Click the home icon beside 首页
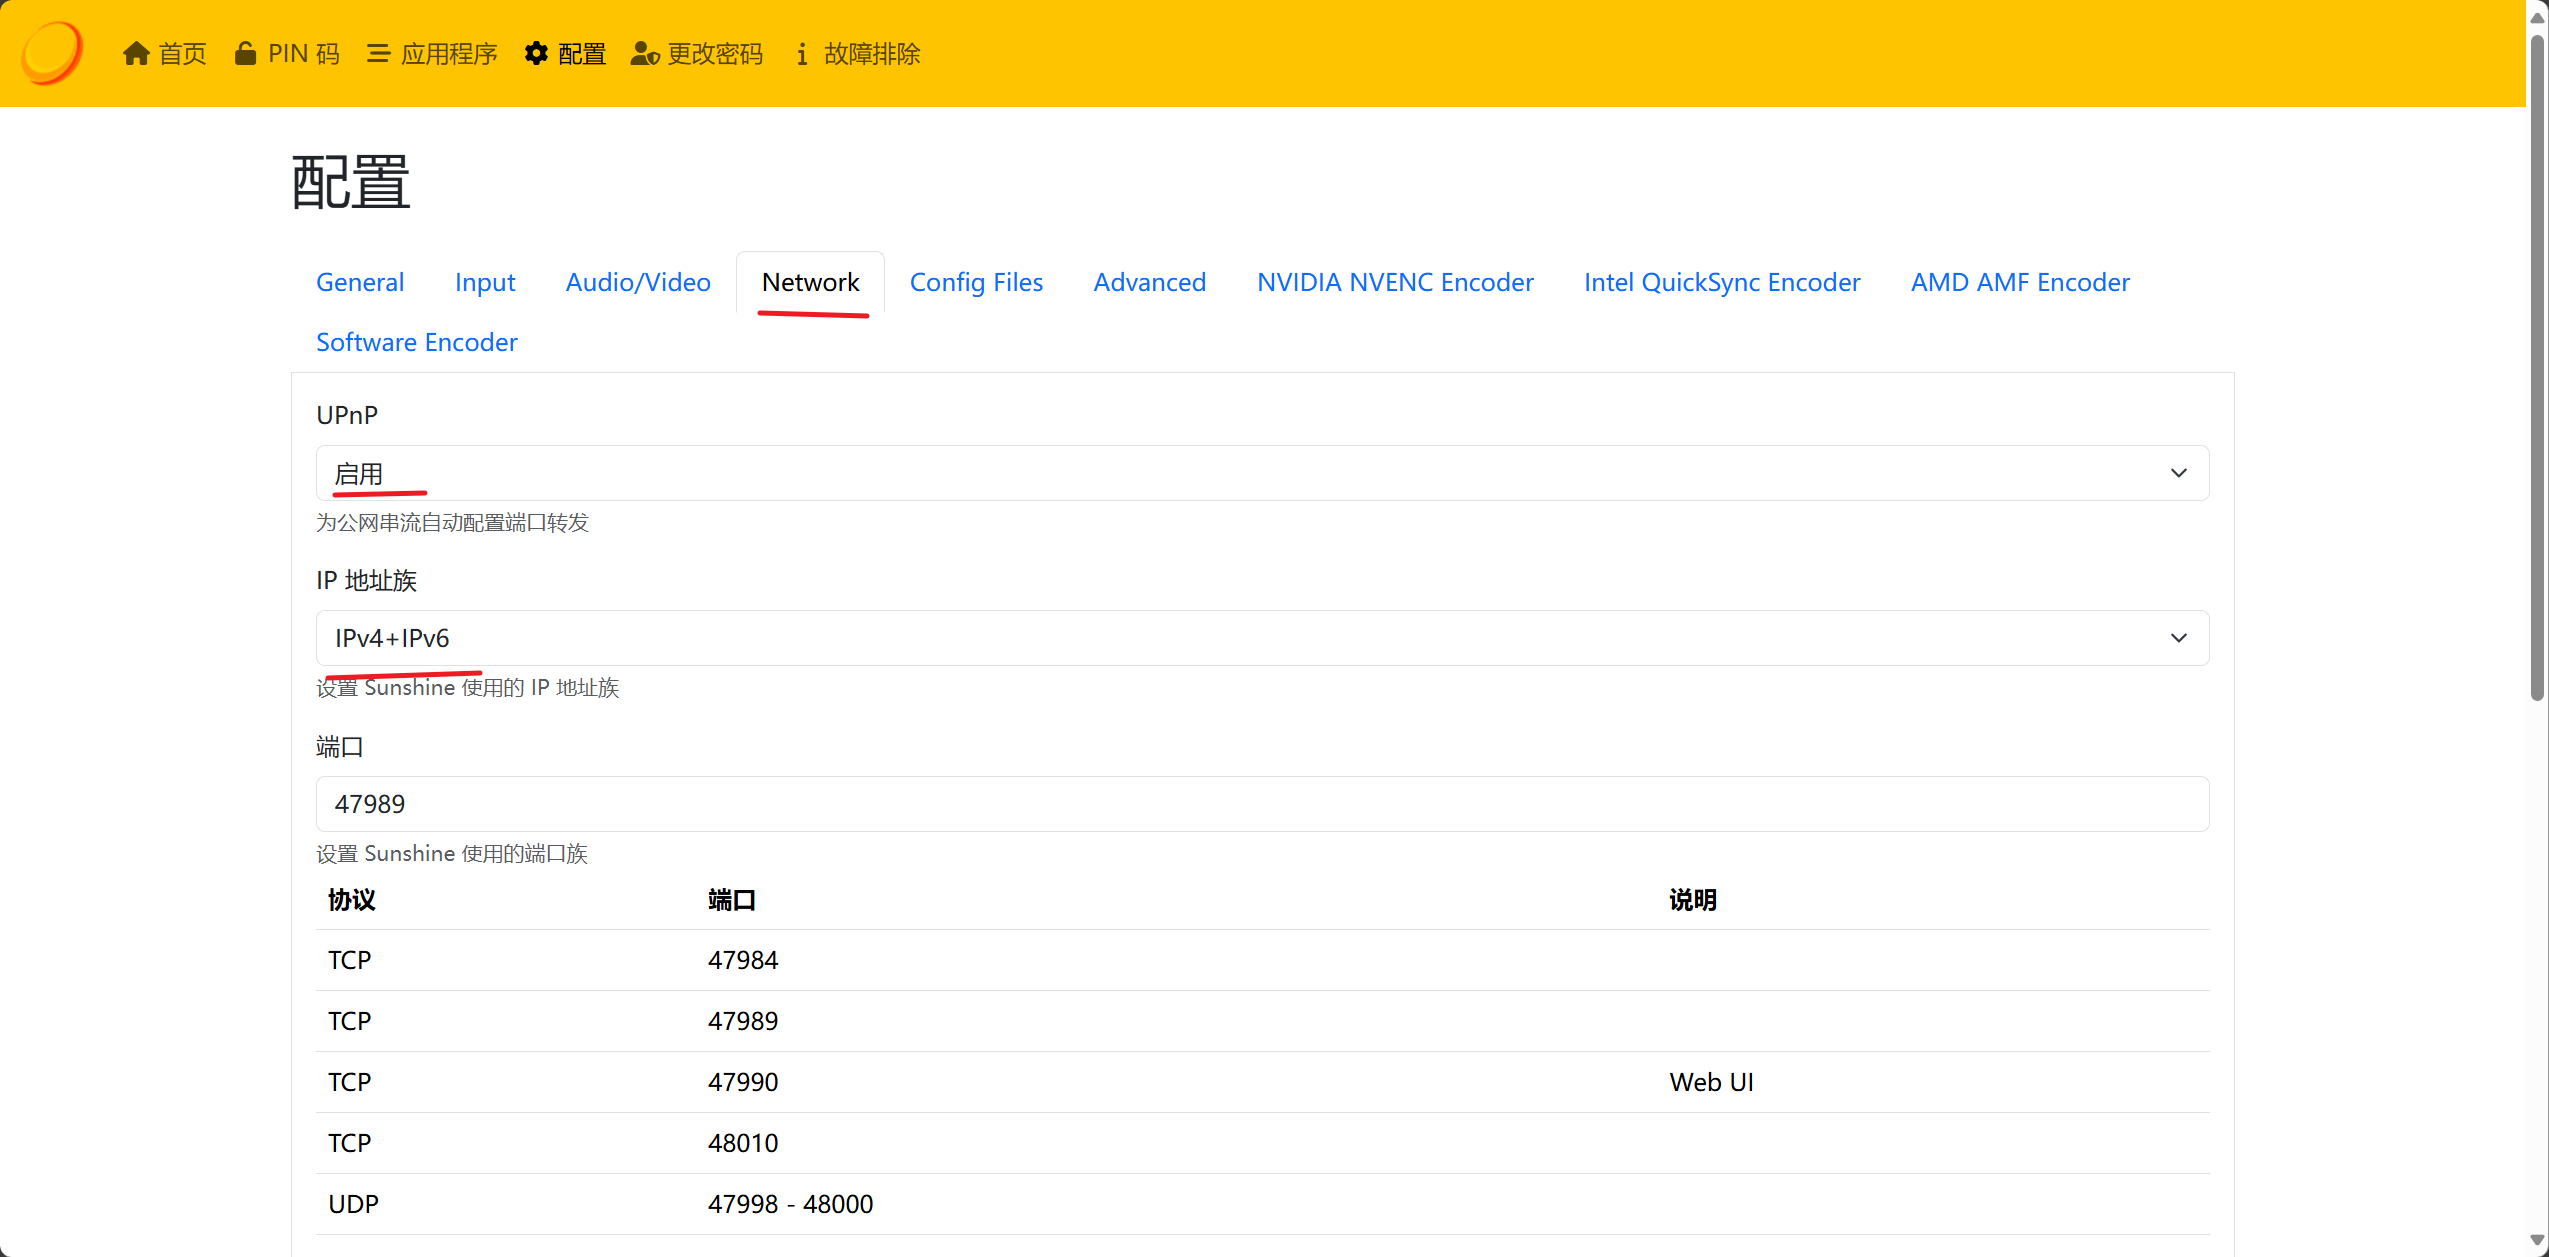The image size is (2549, 1257). (136, 54)
